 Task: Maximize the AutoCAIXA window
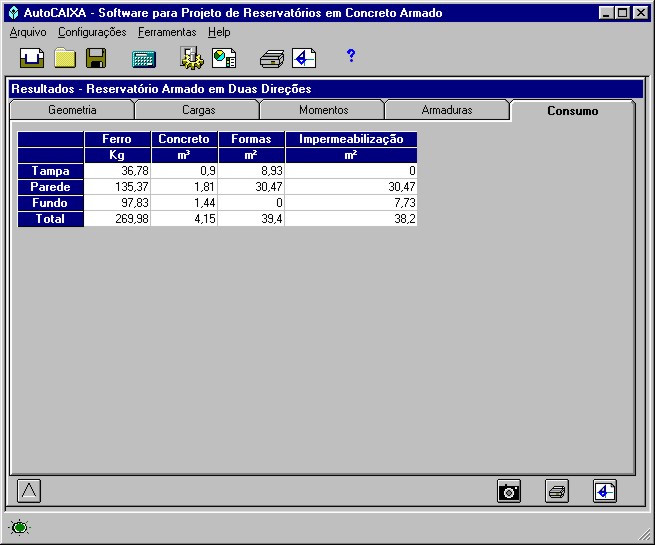622,13
